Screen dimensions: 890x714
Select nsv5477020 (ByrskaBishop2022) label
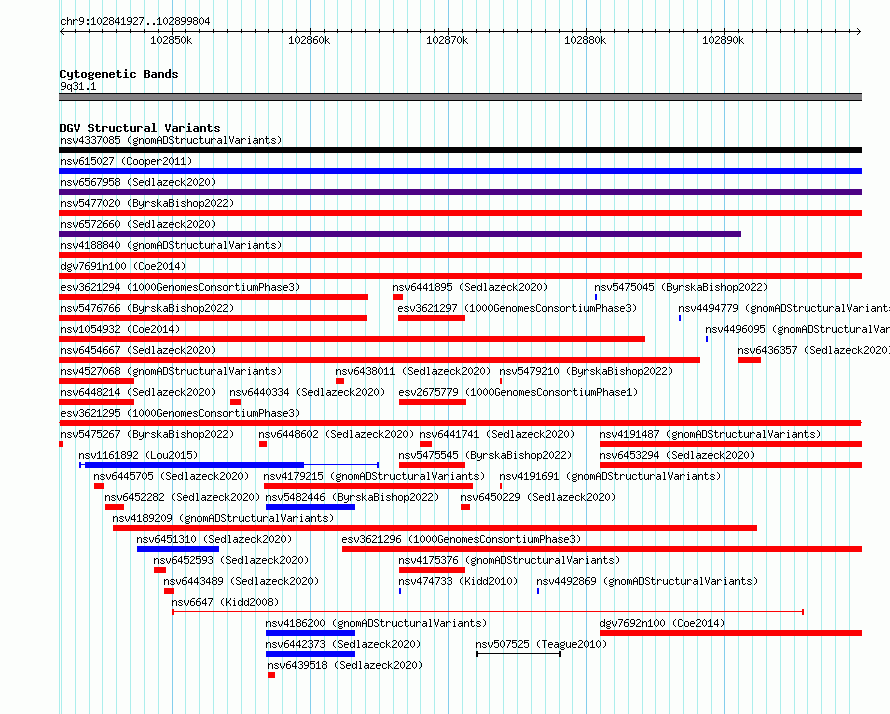(x=147, y=203)
